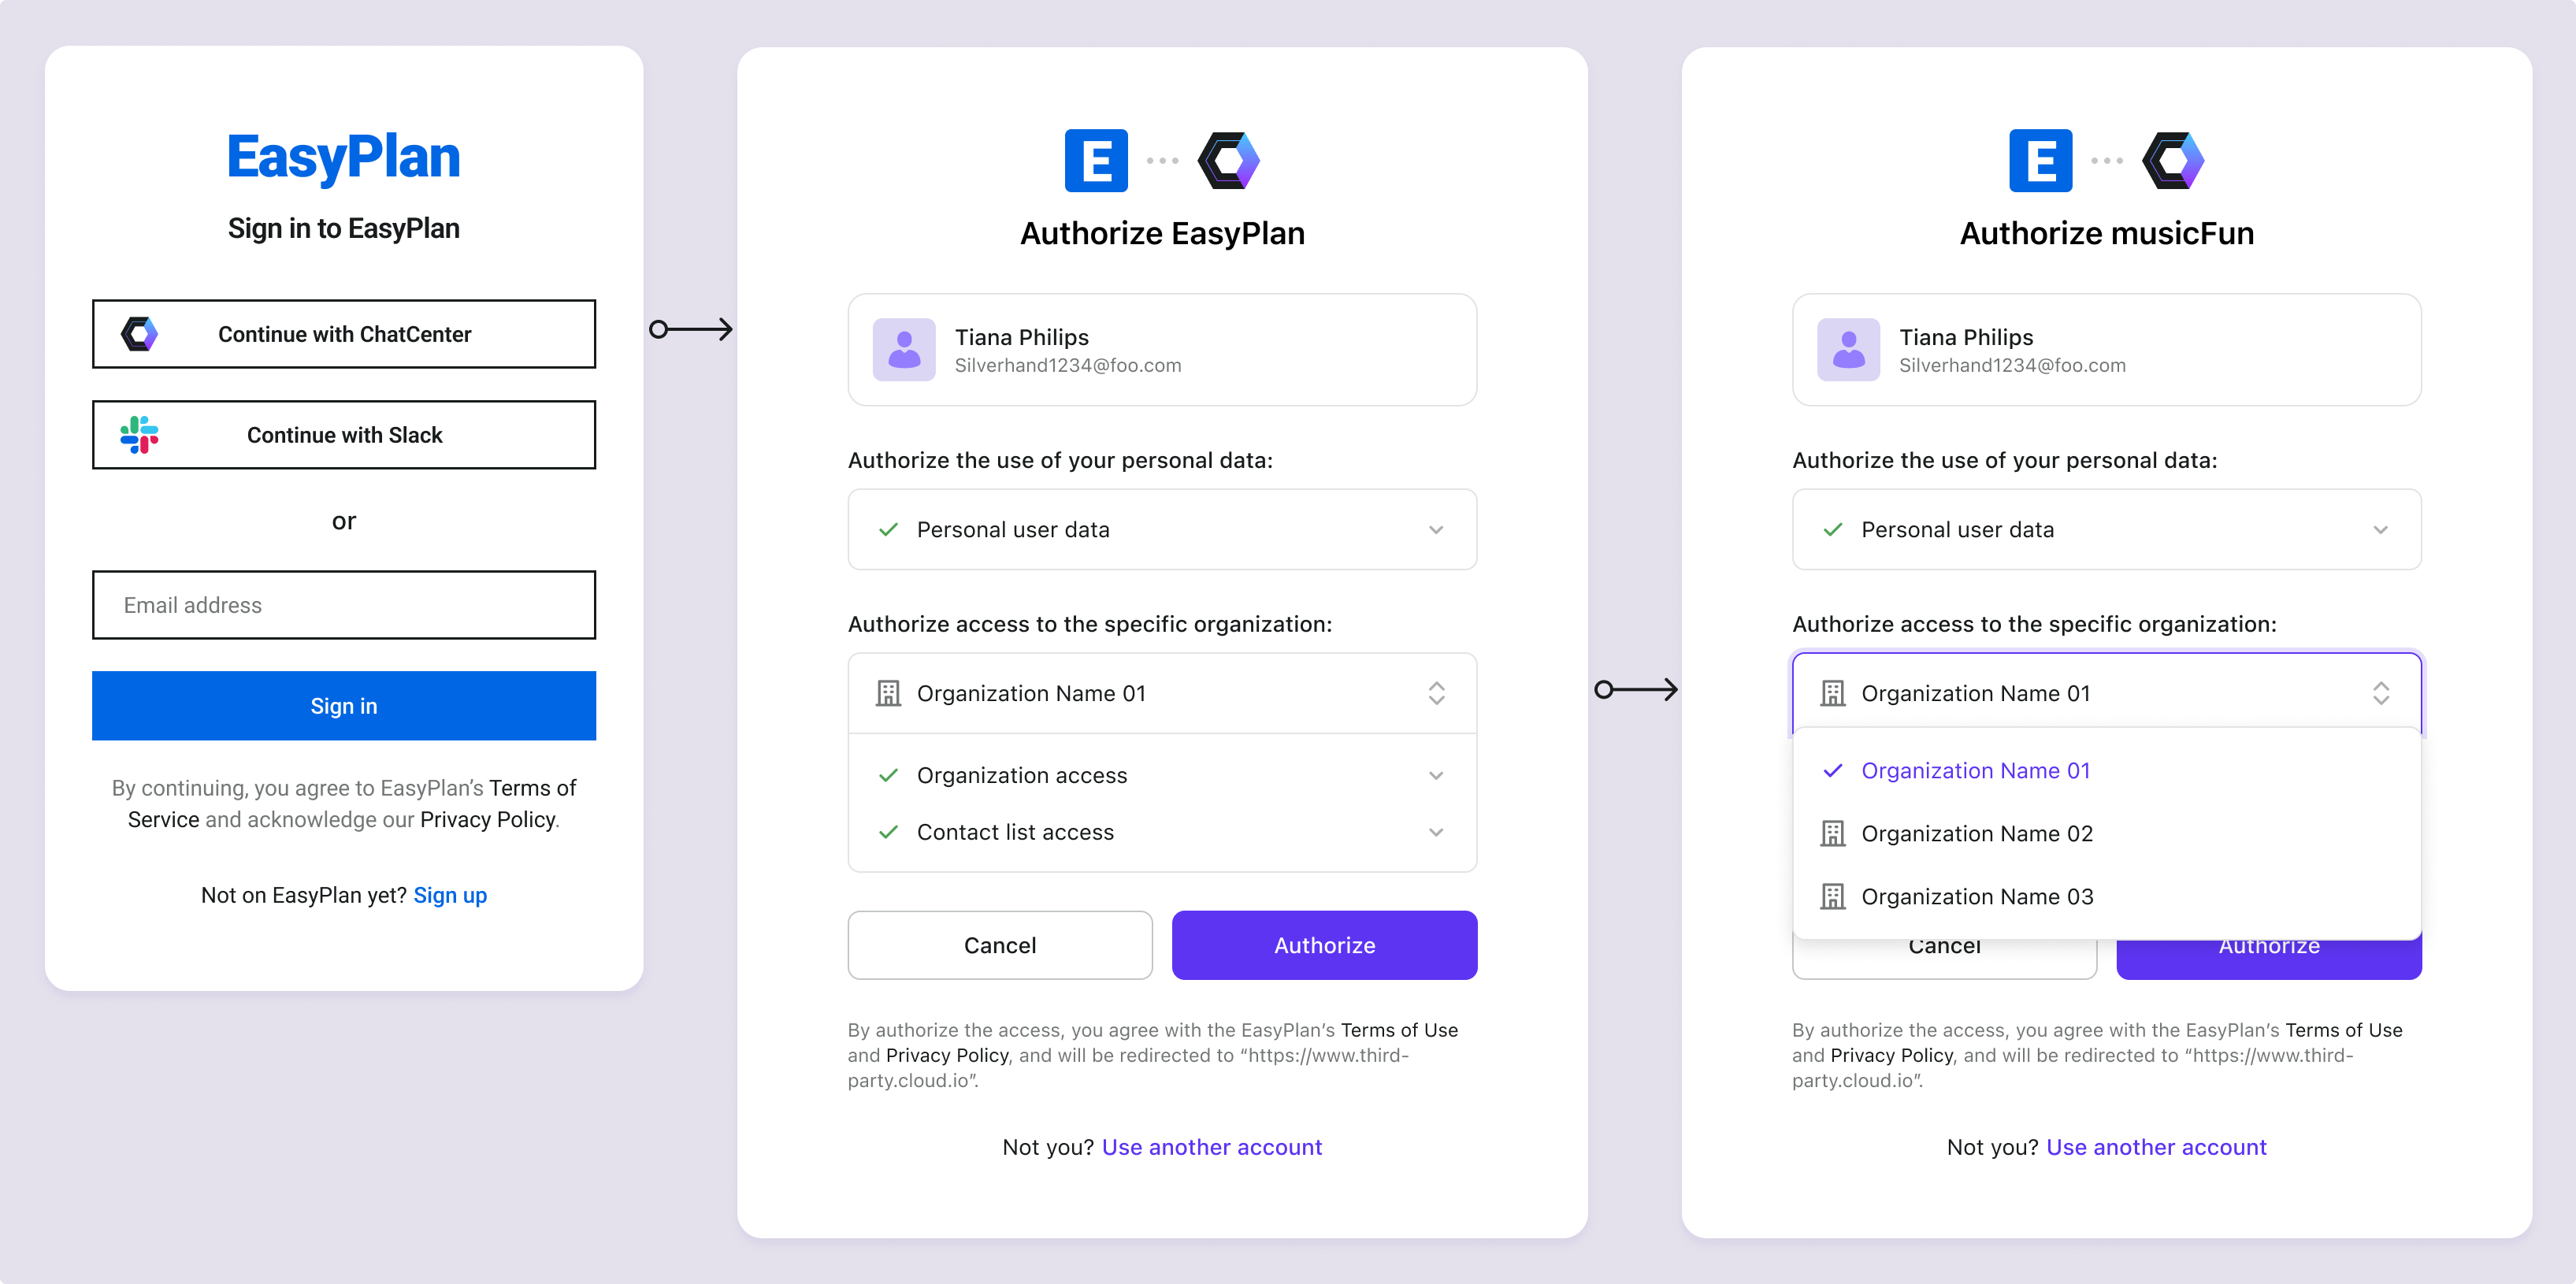2576x1284 pixels.
Task: Select Organization Name 03 from list
Action: [1978, 896]
